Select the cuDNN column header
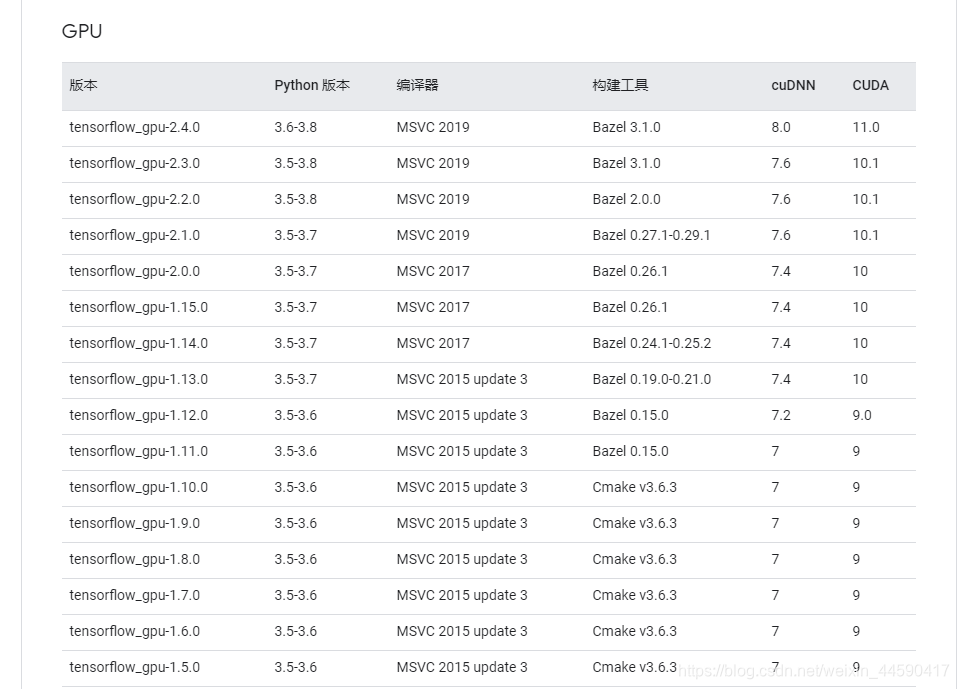Viewport: 959px width, 689px height. (x=793, y=85)
